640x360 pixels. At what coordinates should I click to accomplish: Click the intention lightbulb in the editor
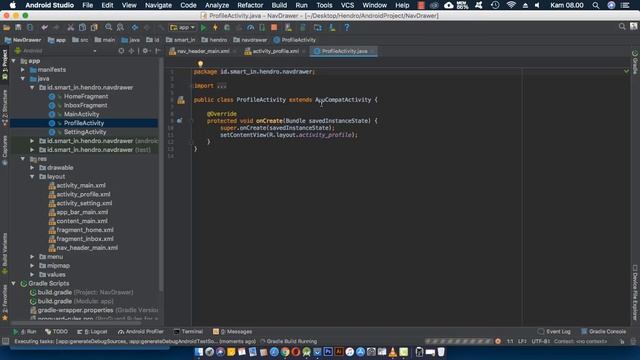pos(200,64)
